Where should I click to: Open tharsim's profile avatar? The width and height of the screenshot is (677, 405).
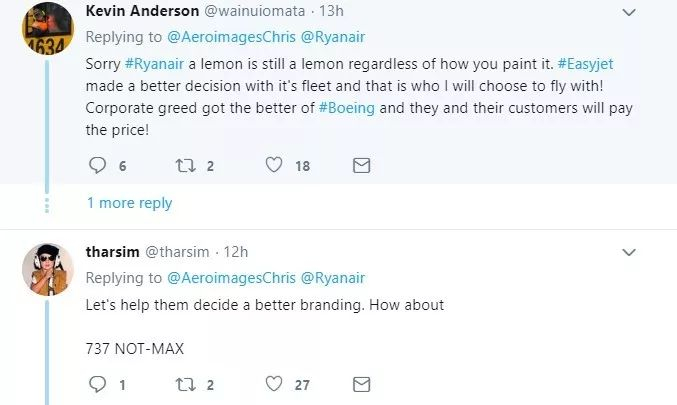coord(47,269)
